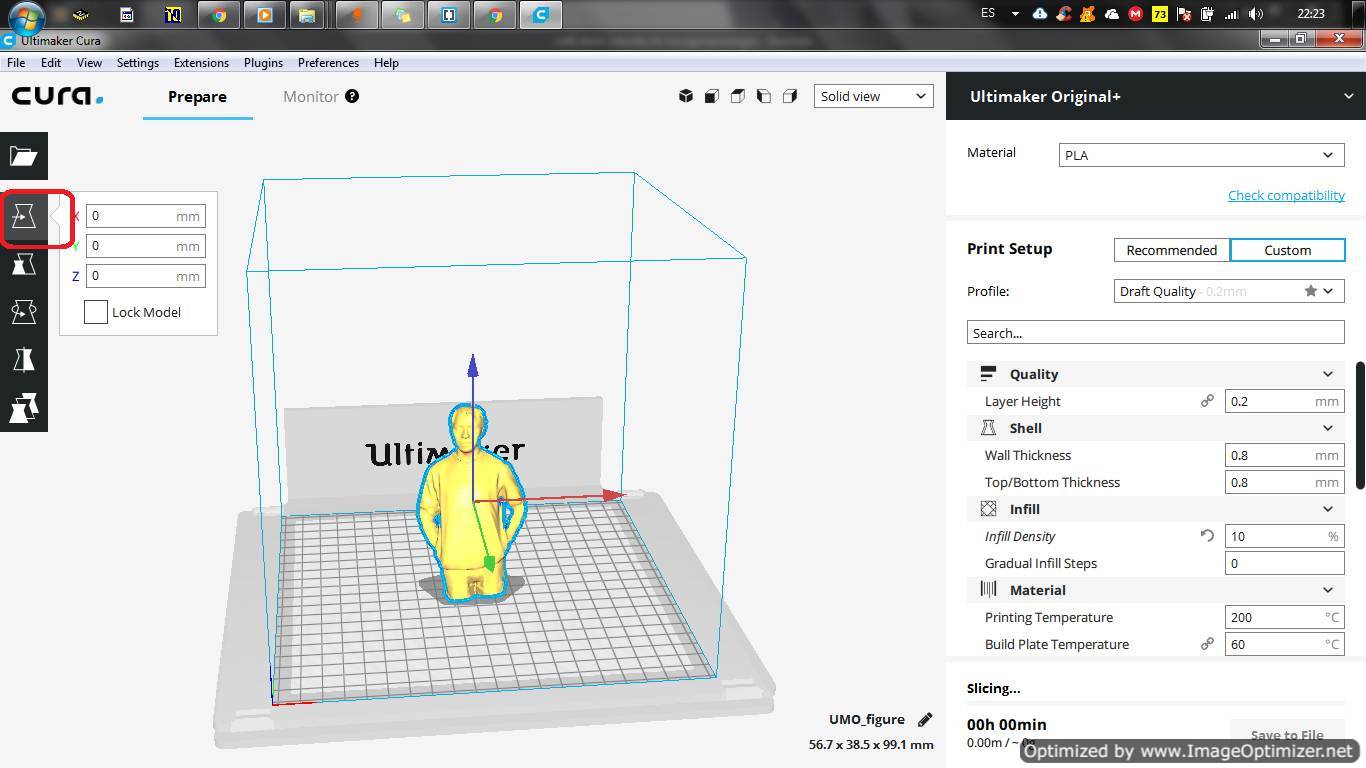Open the Help menu
Screen dimensions: 1366x768
386,62
